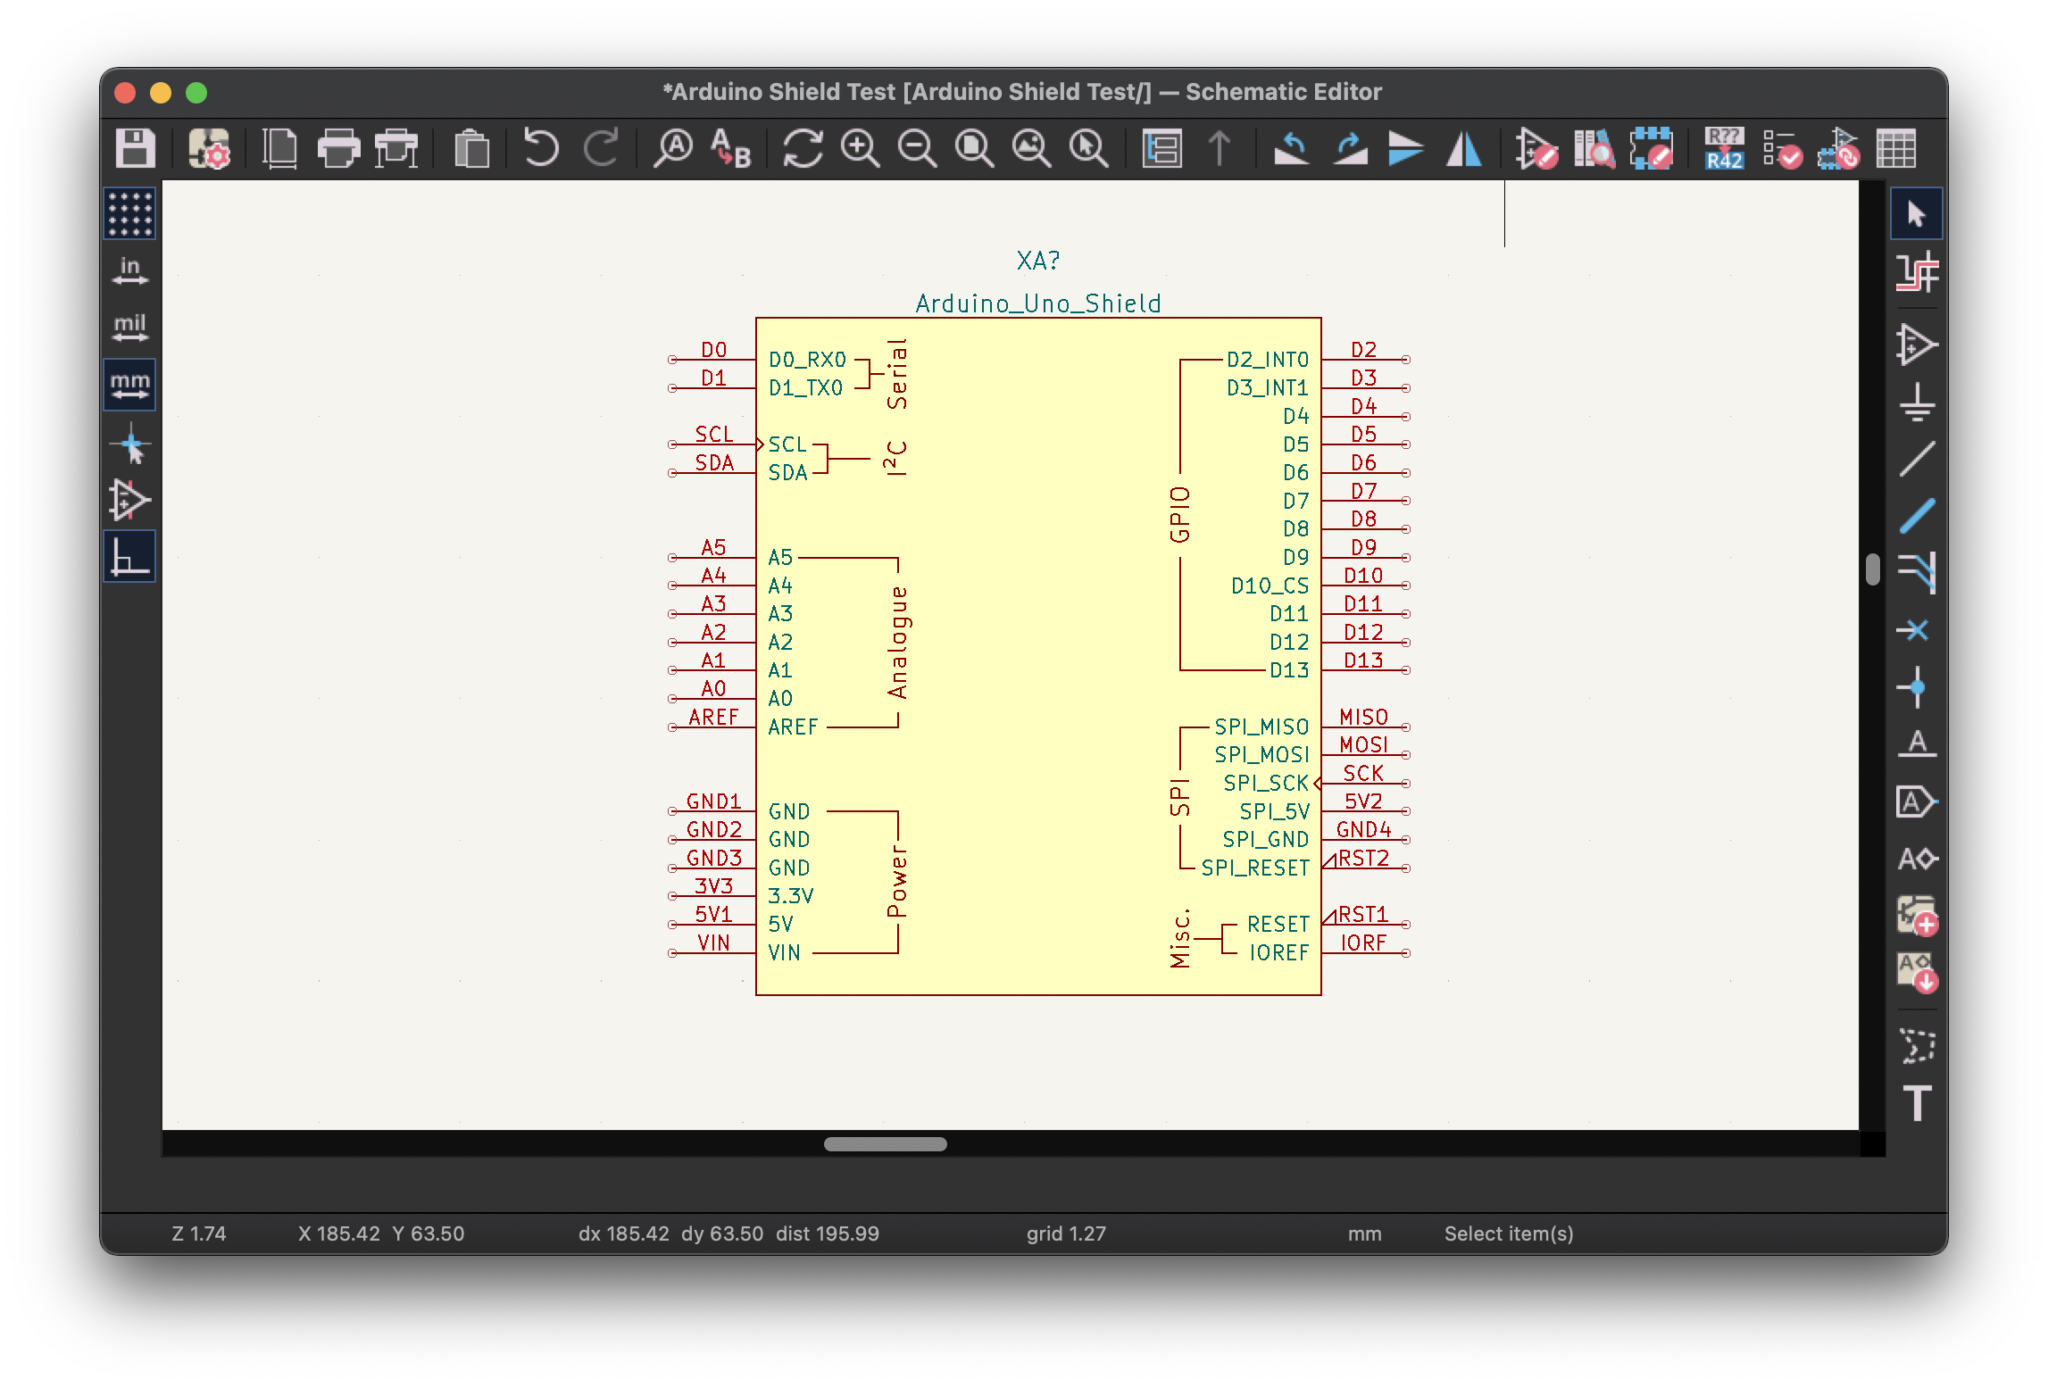Select the Arduino_Uno_Shield value label
The image size is (2048, 1387).
tap(1038, 304)
